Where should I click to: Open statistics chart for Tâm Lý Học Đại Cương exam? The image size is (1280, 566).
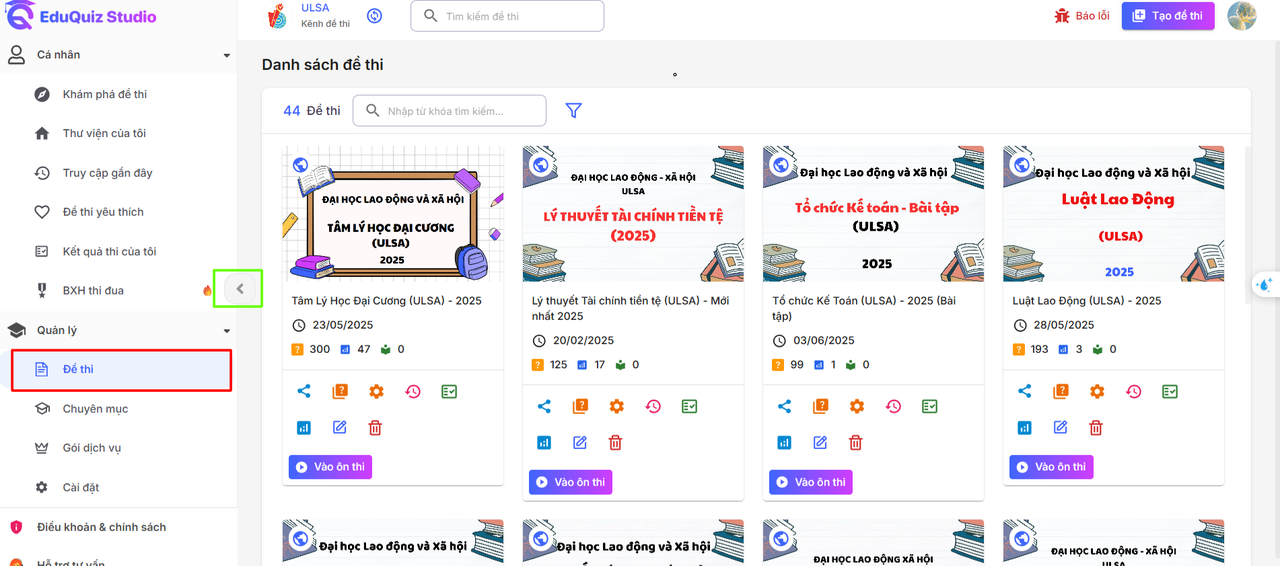point(304,427)
